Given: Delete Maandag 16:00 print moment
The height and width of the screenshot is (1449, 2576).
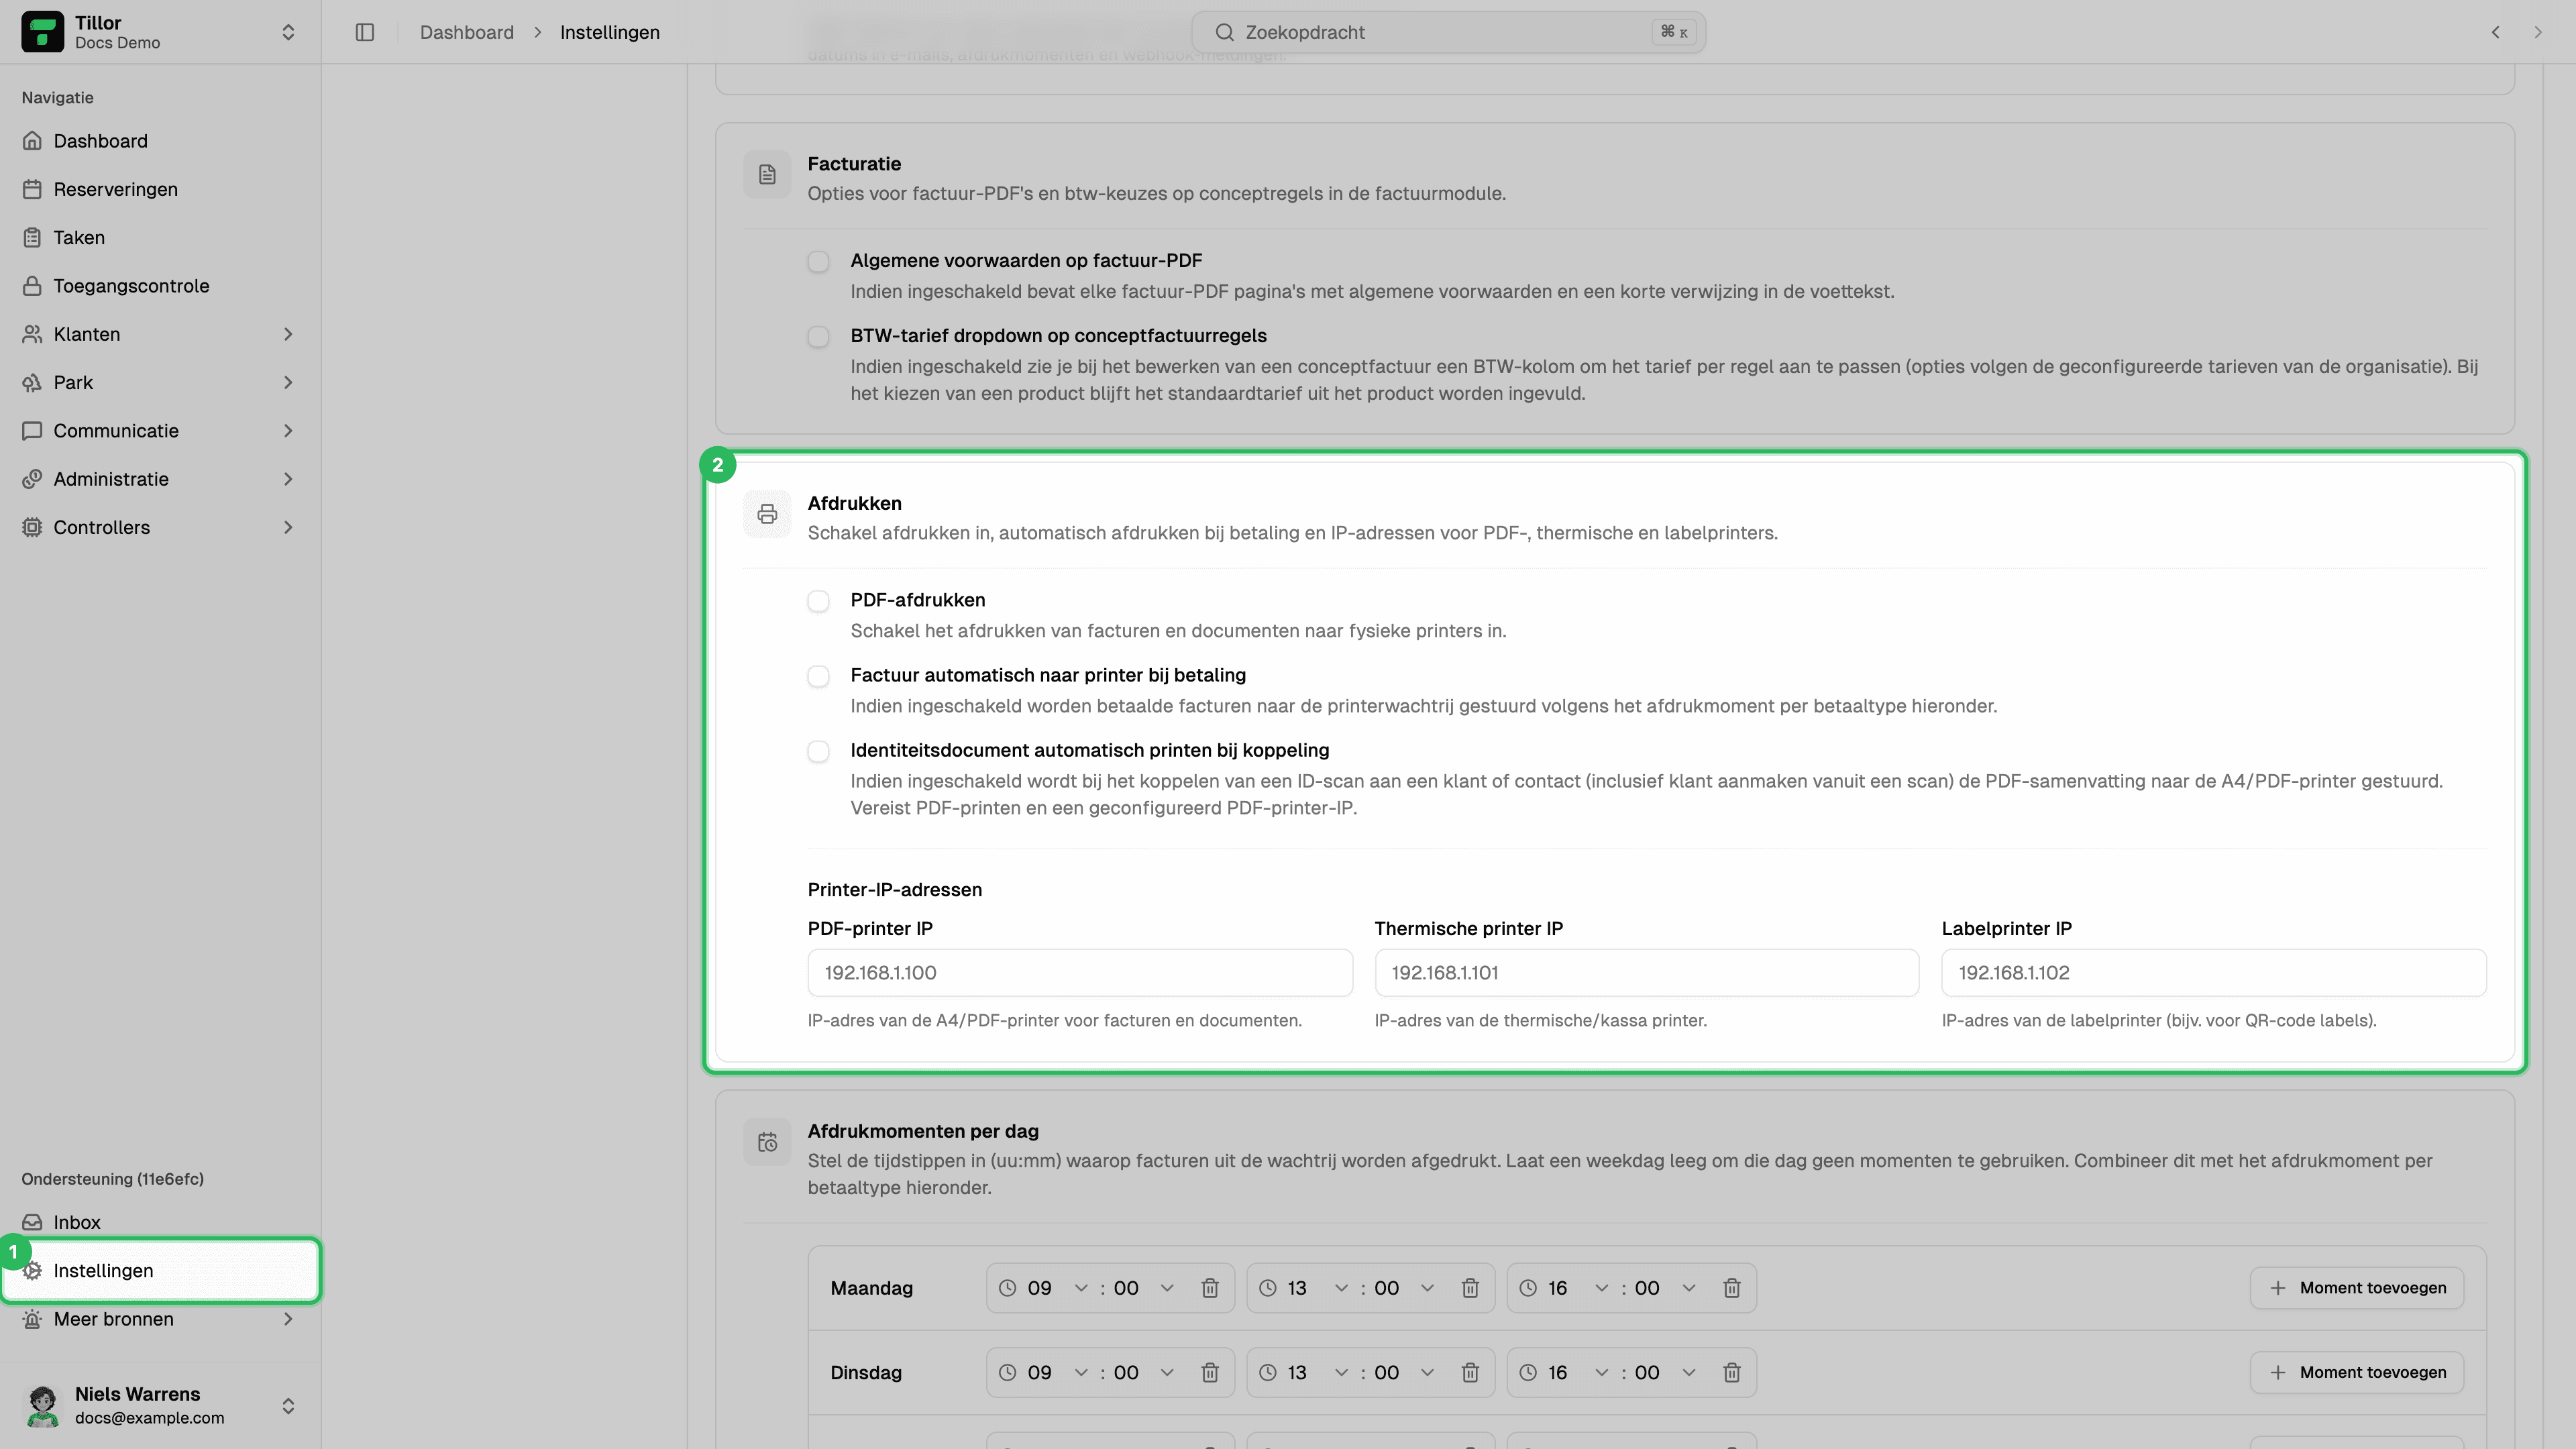Looking at the screenshot, I should (1732, 1288).
